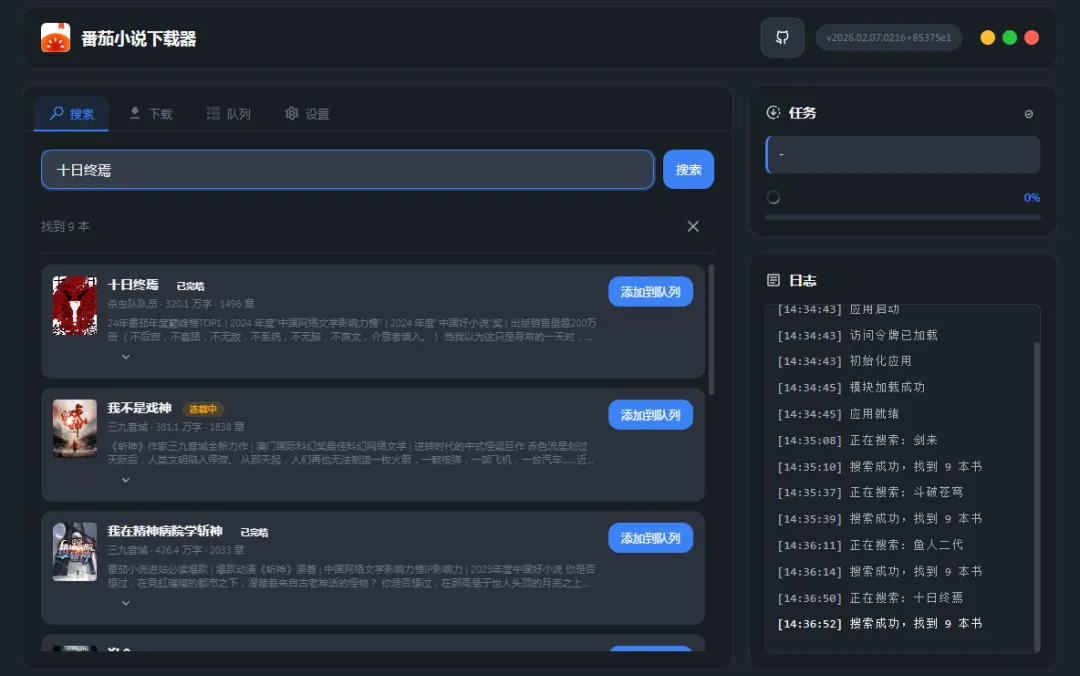Viewport: 1080px width, 676px height.
Task: Add 十日终焉 to the queue
Action: coord(650,291)
